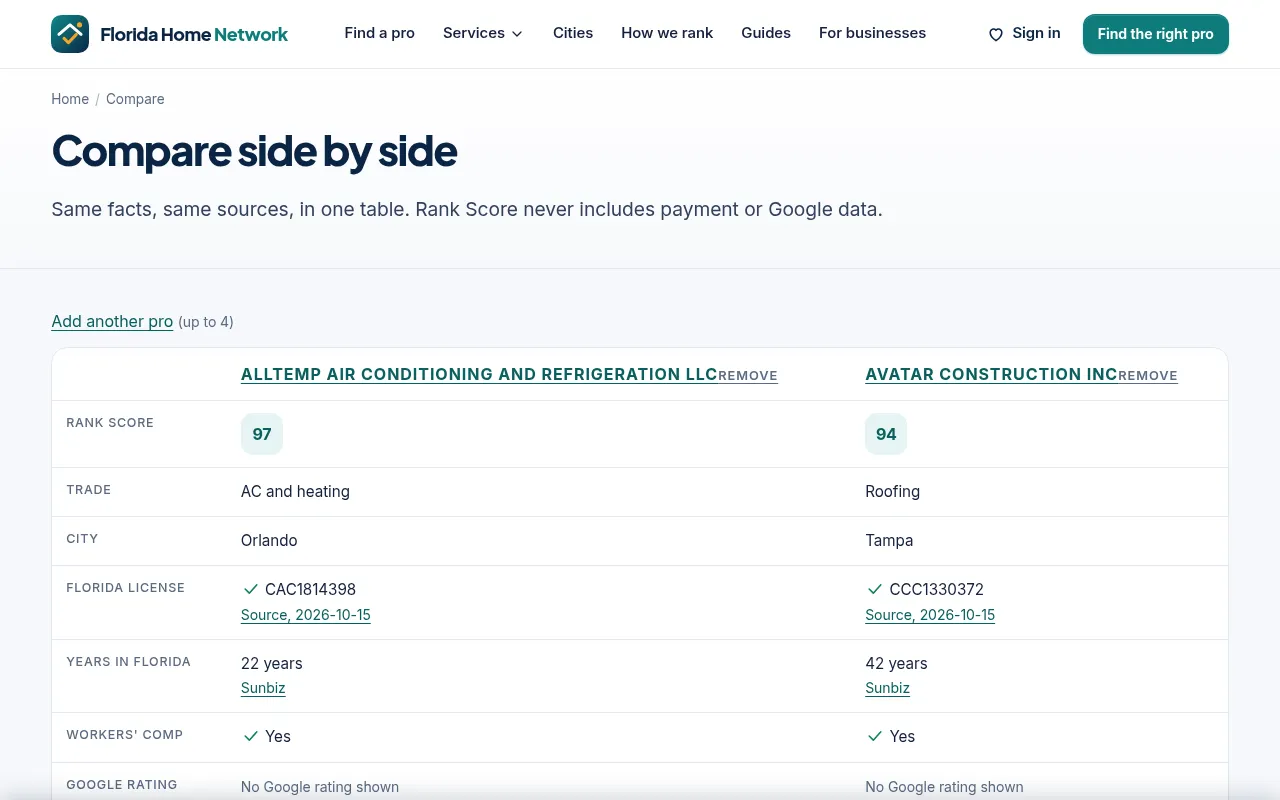Open ALLTEMP AIR CONDITIONING AND REFRIGERATION LLC profile
Viewport: 1280px width, 800px height.
tap(479, 374)
